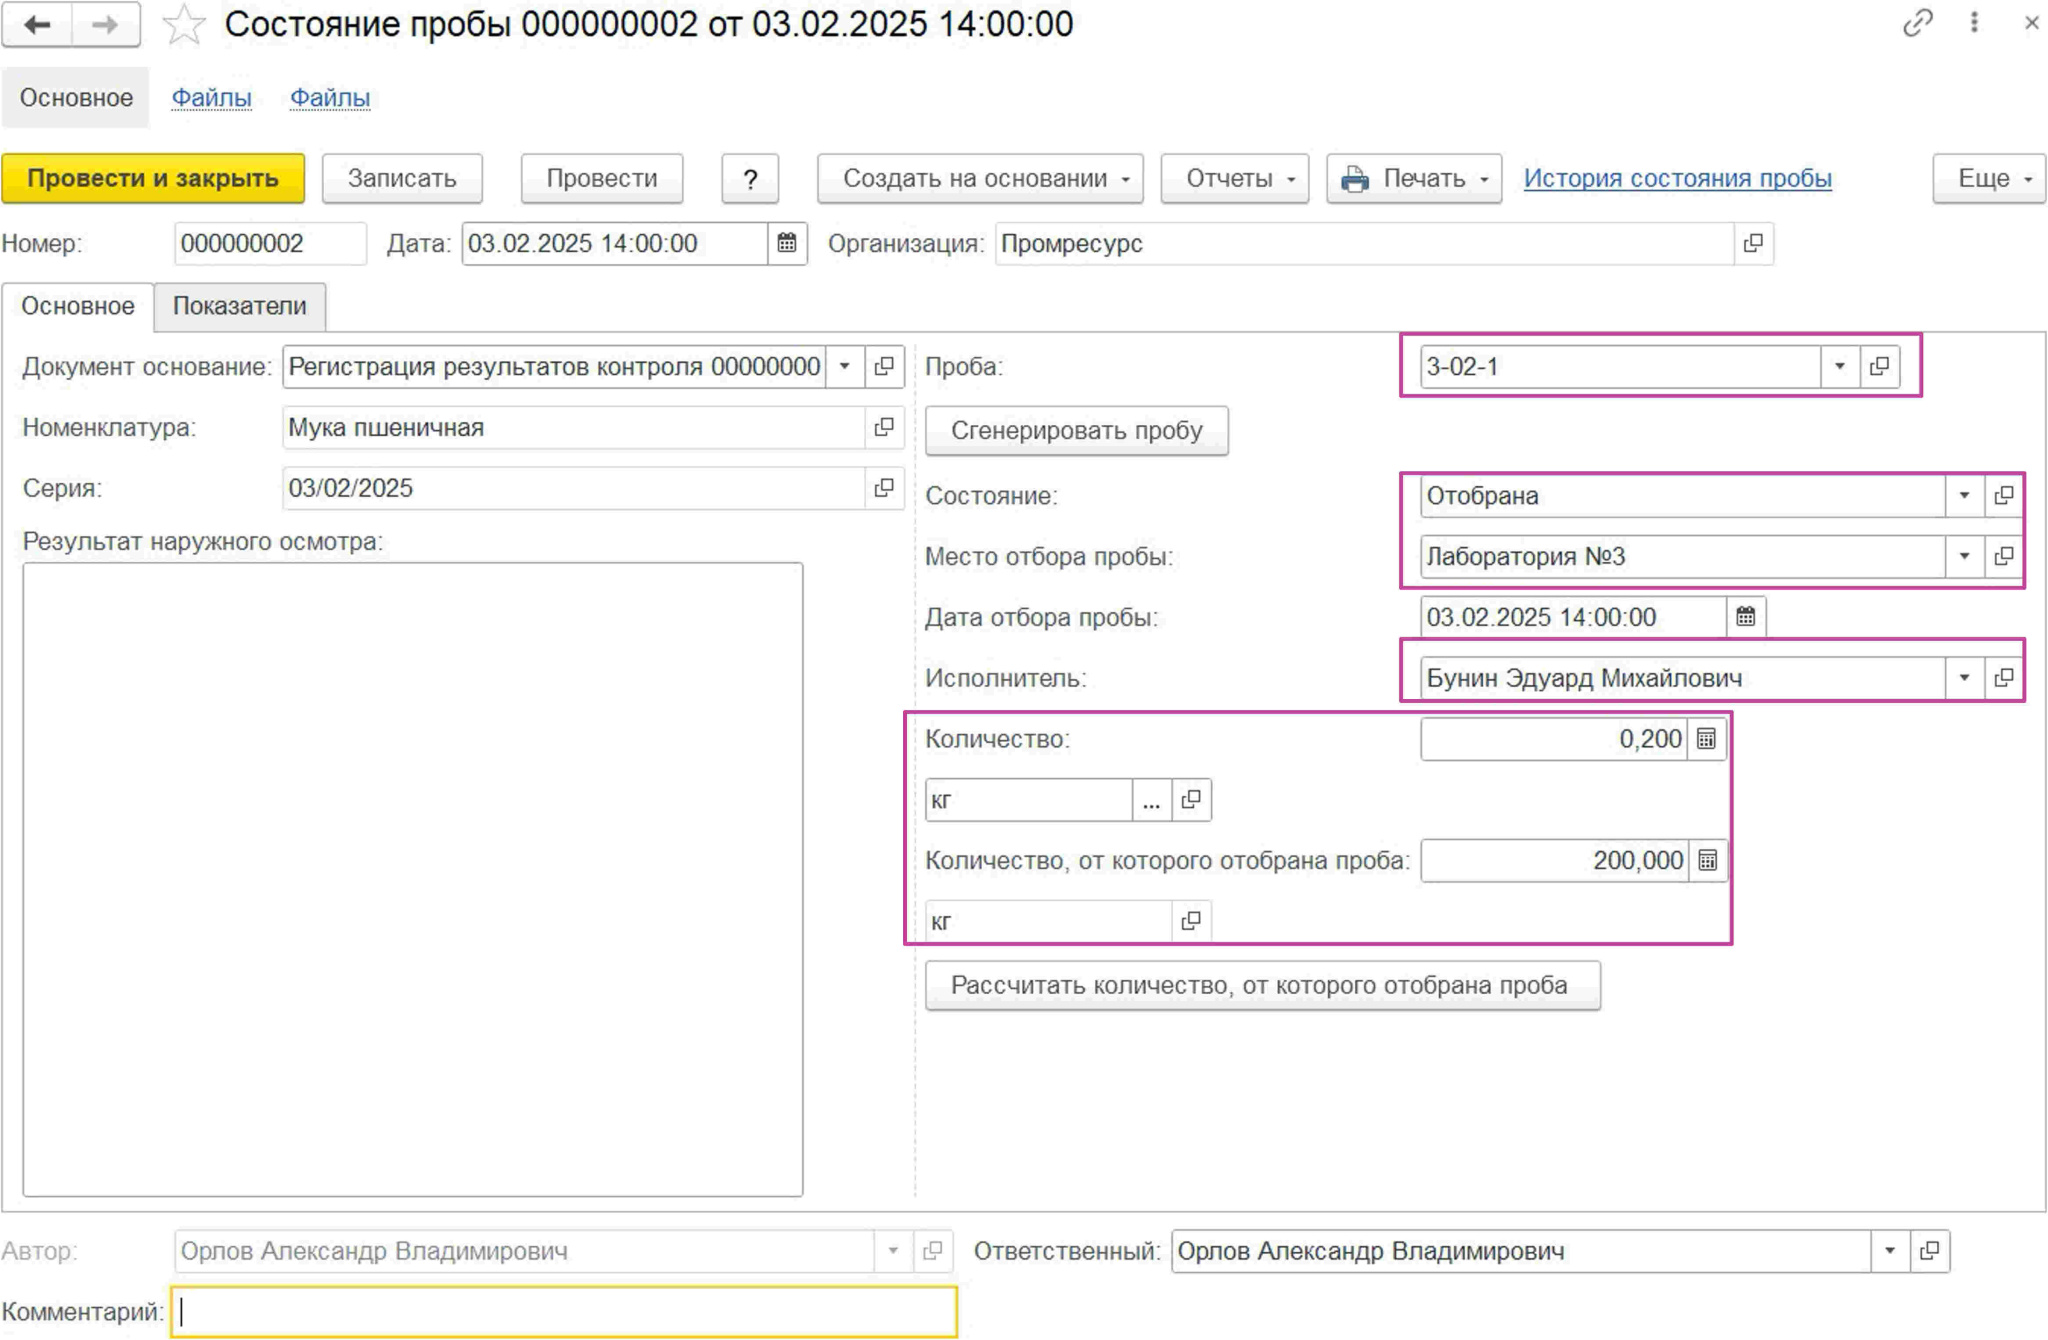Open calculator for the 200,000 quantity field
Viewport: 2048px width, 1340px height.
click(x=1708, y=860)
